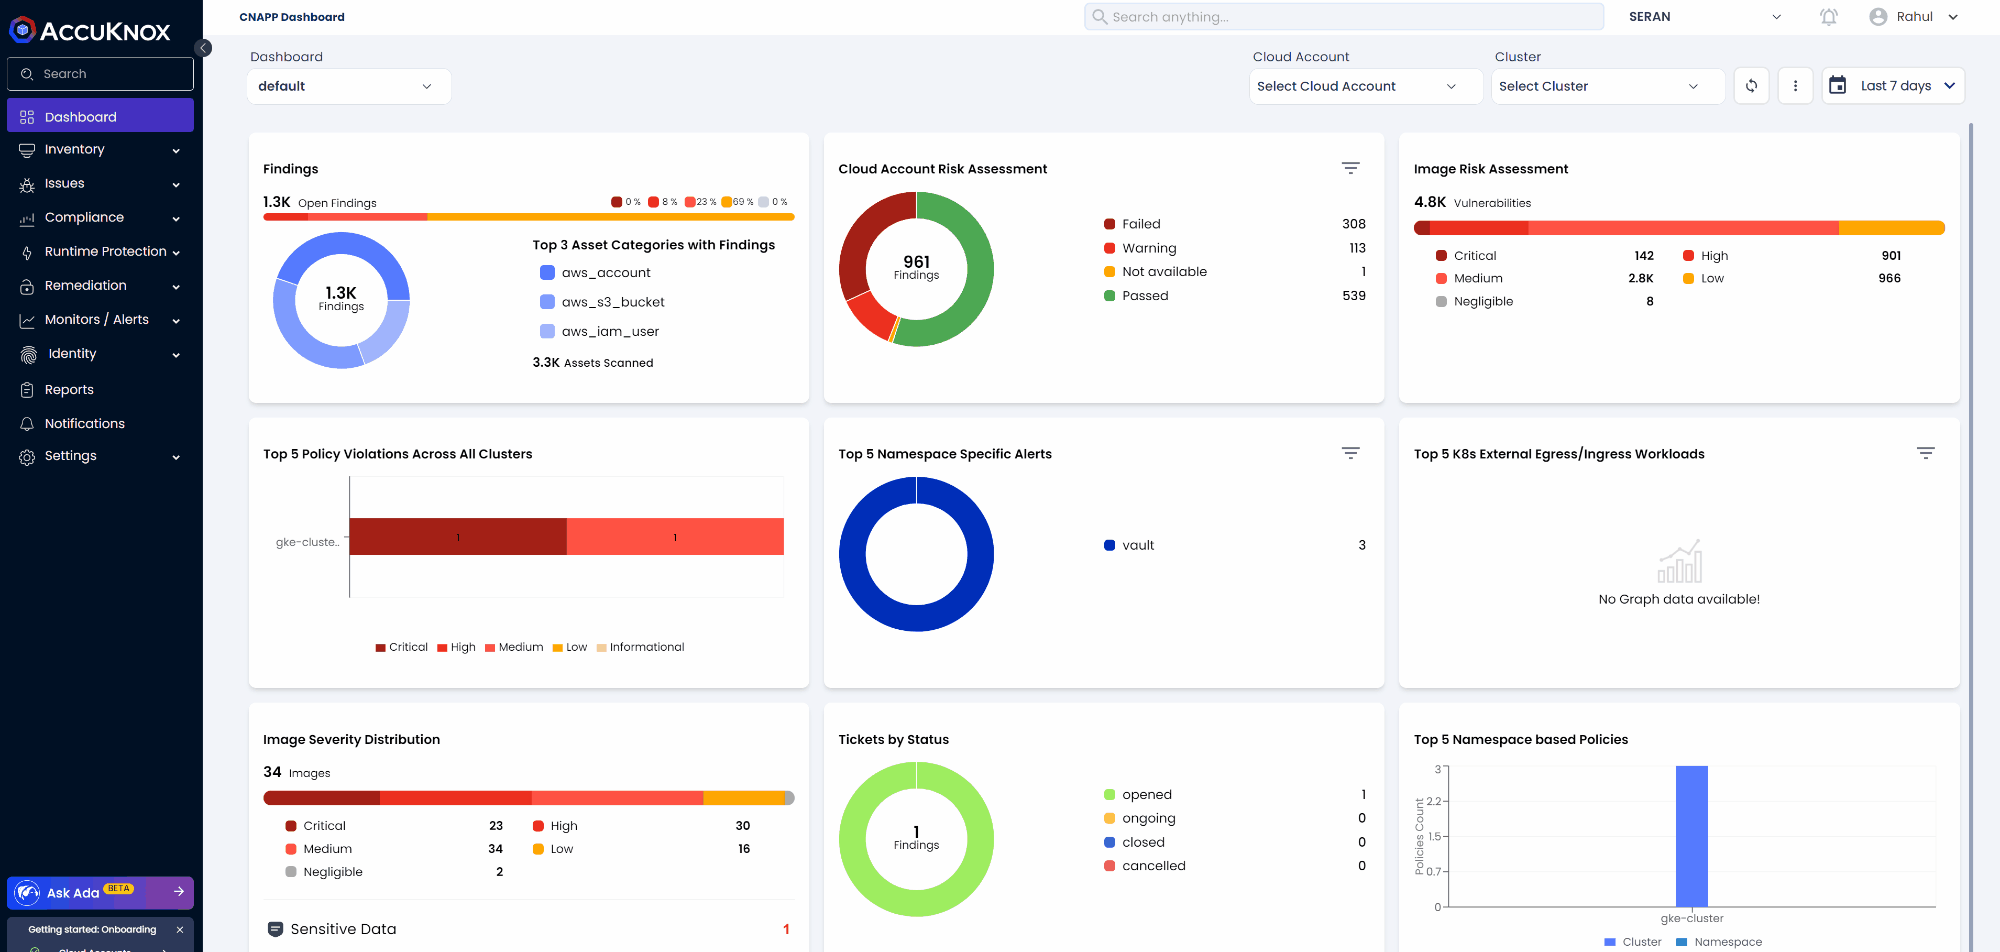Image resolution: width=2000 pixels, height=952 pixels.
Task: Click the Failed color swatch in legend
Action: click(1109, 224)
